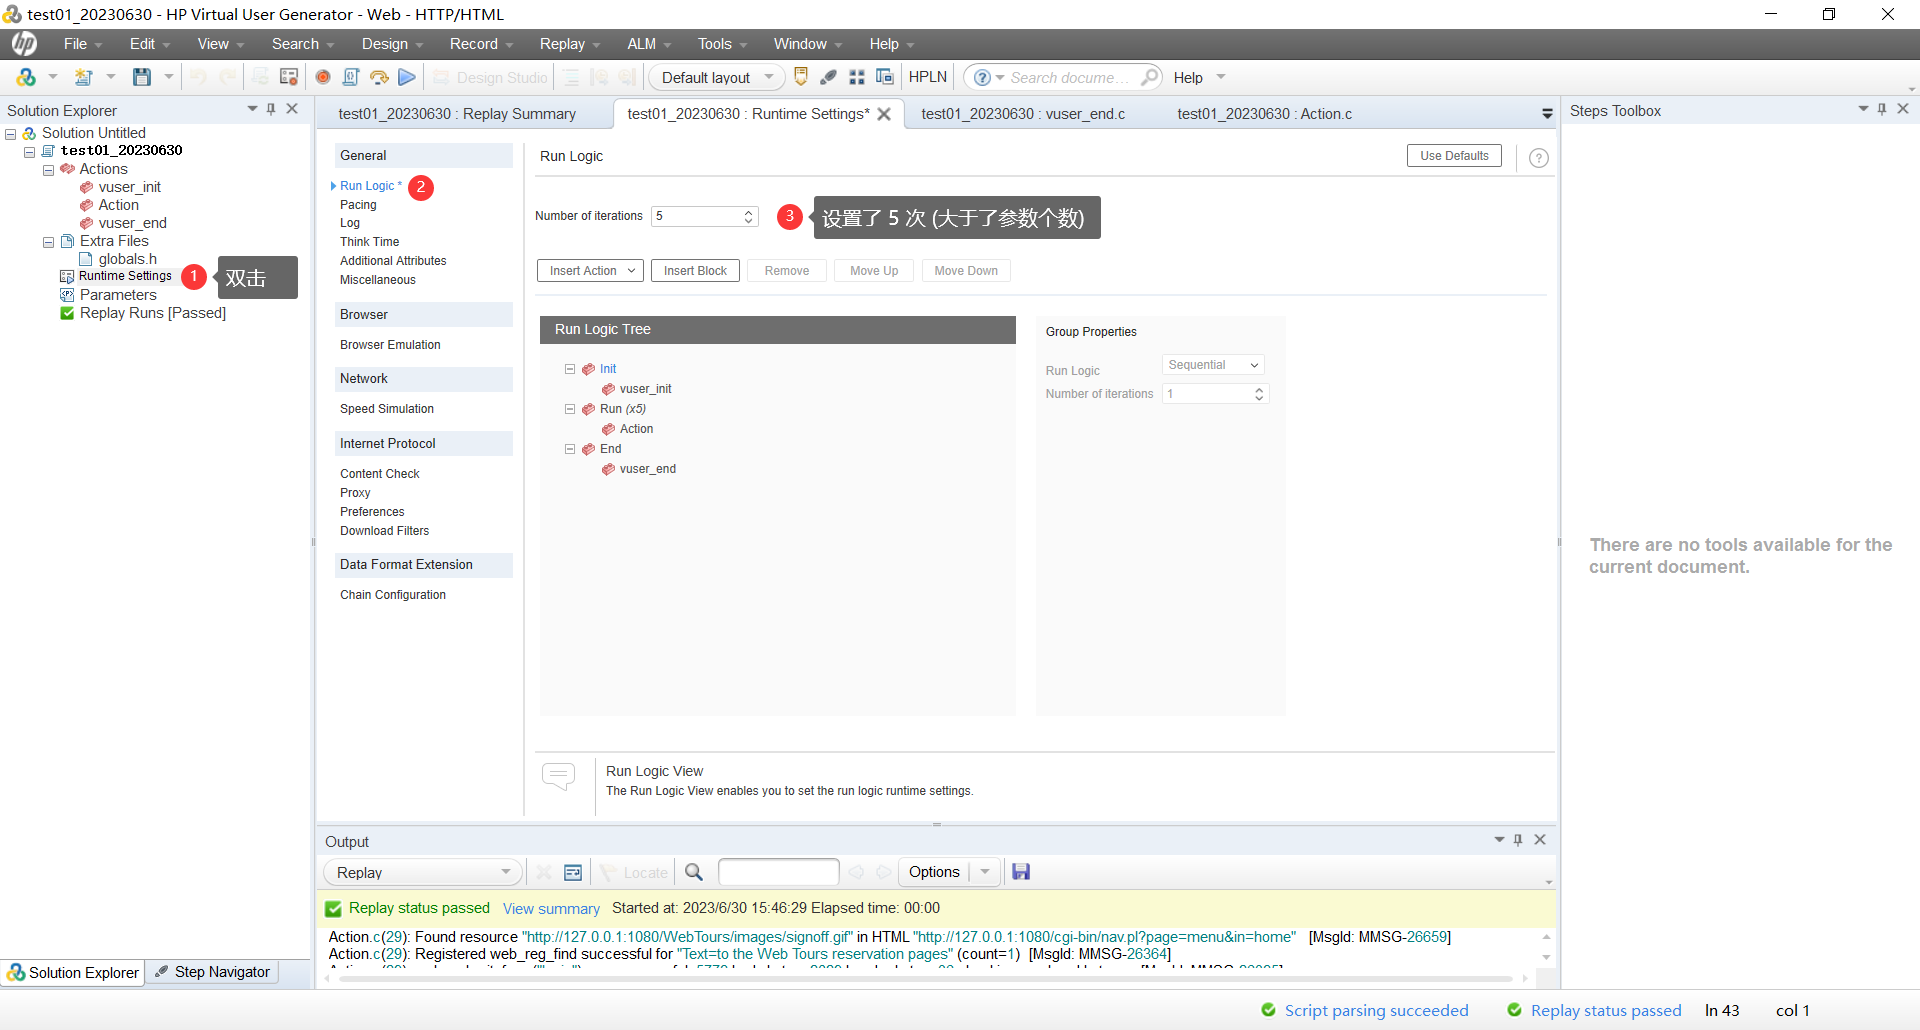The width and height of the screenshot is (1920, 1030).
Task: Click the four-squares grid toolbar icon
Action: tap(857, 77)
